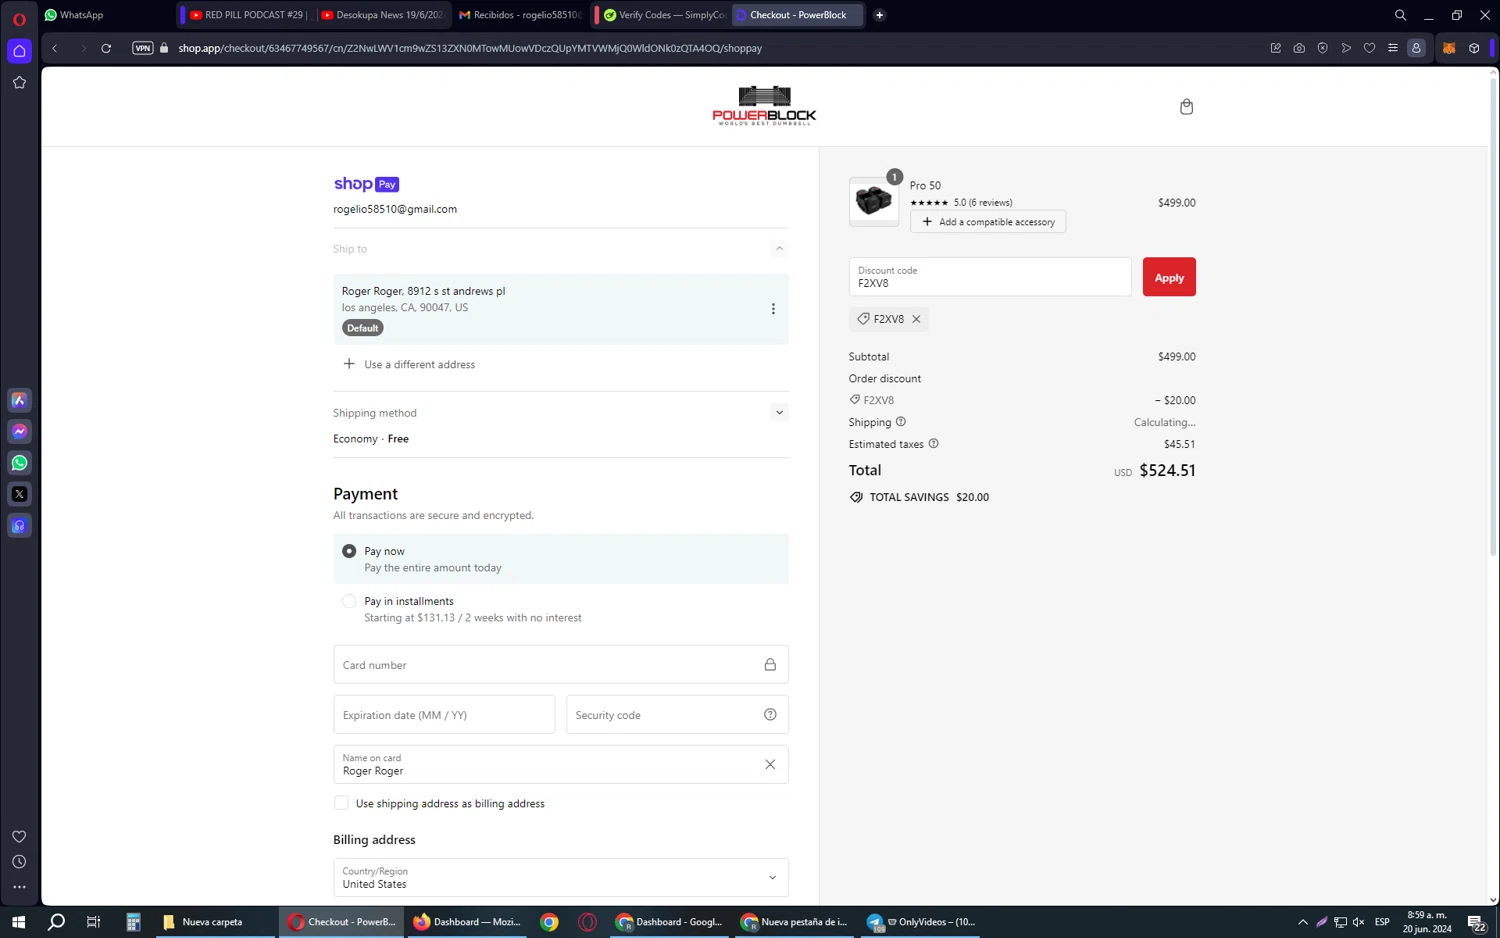
Task: Open history clock icon in sidebar
Action: click(19, 862)
